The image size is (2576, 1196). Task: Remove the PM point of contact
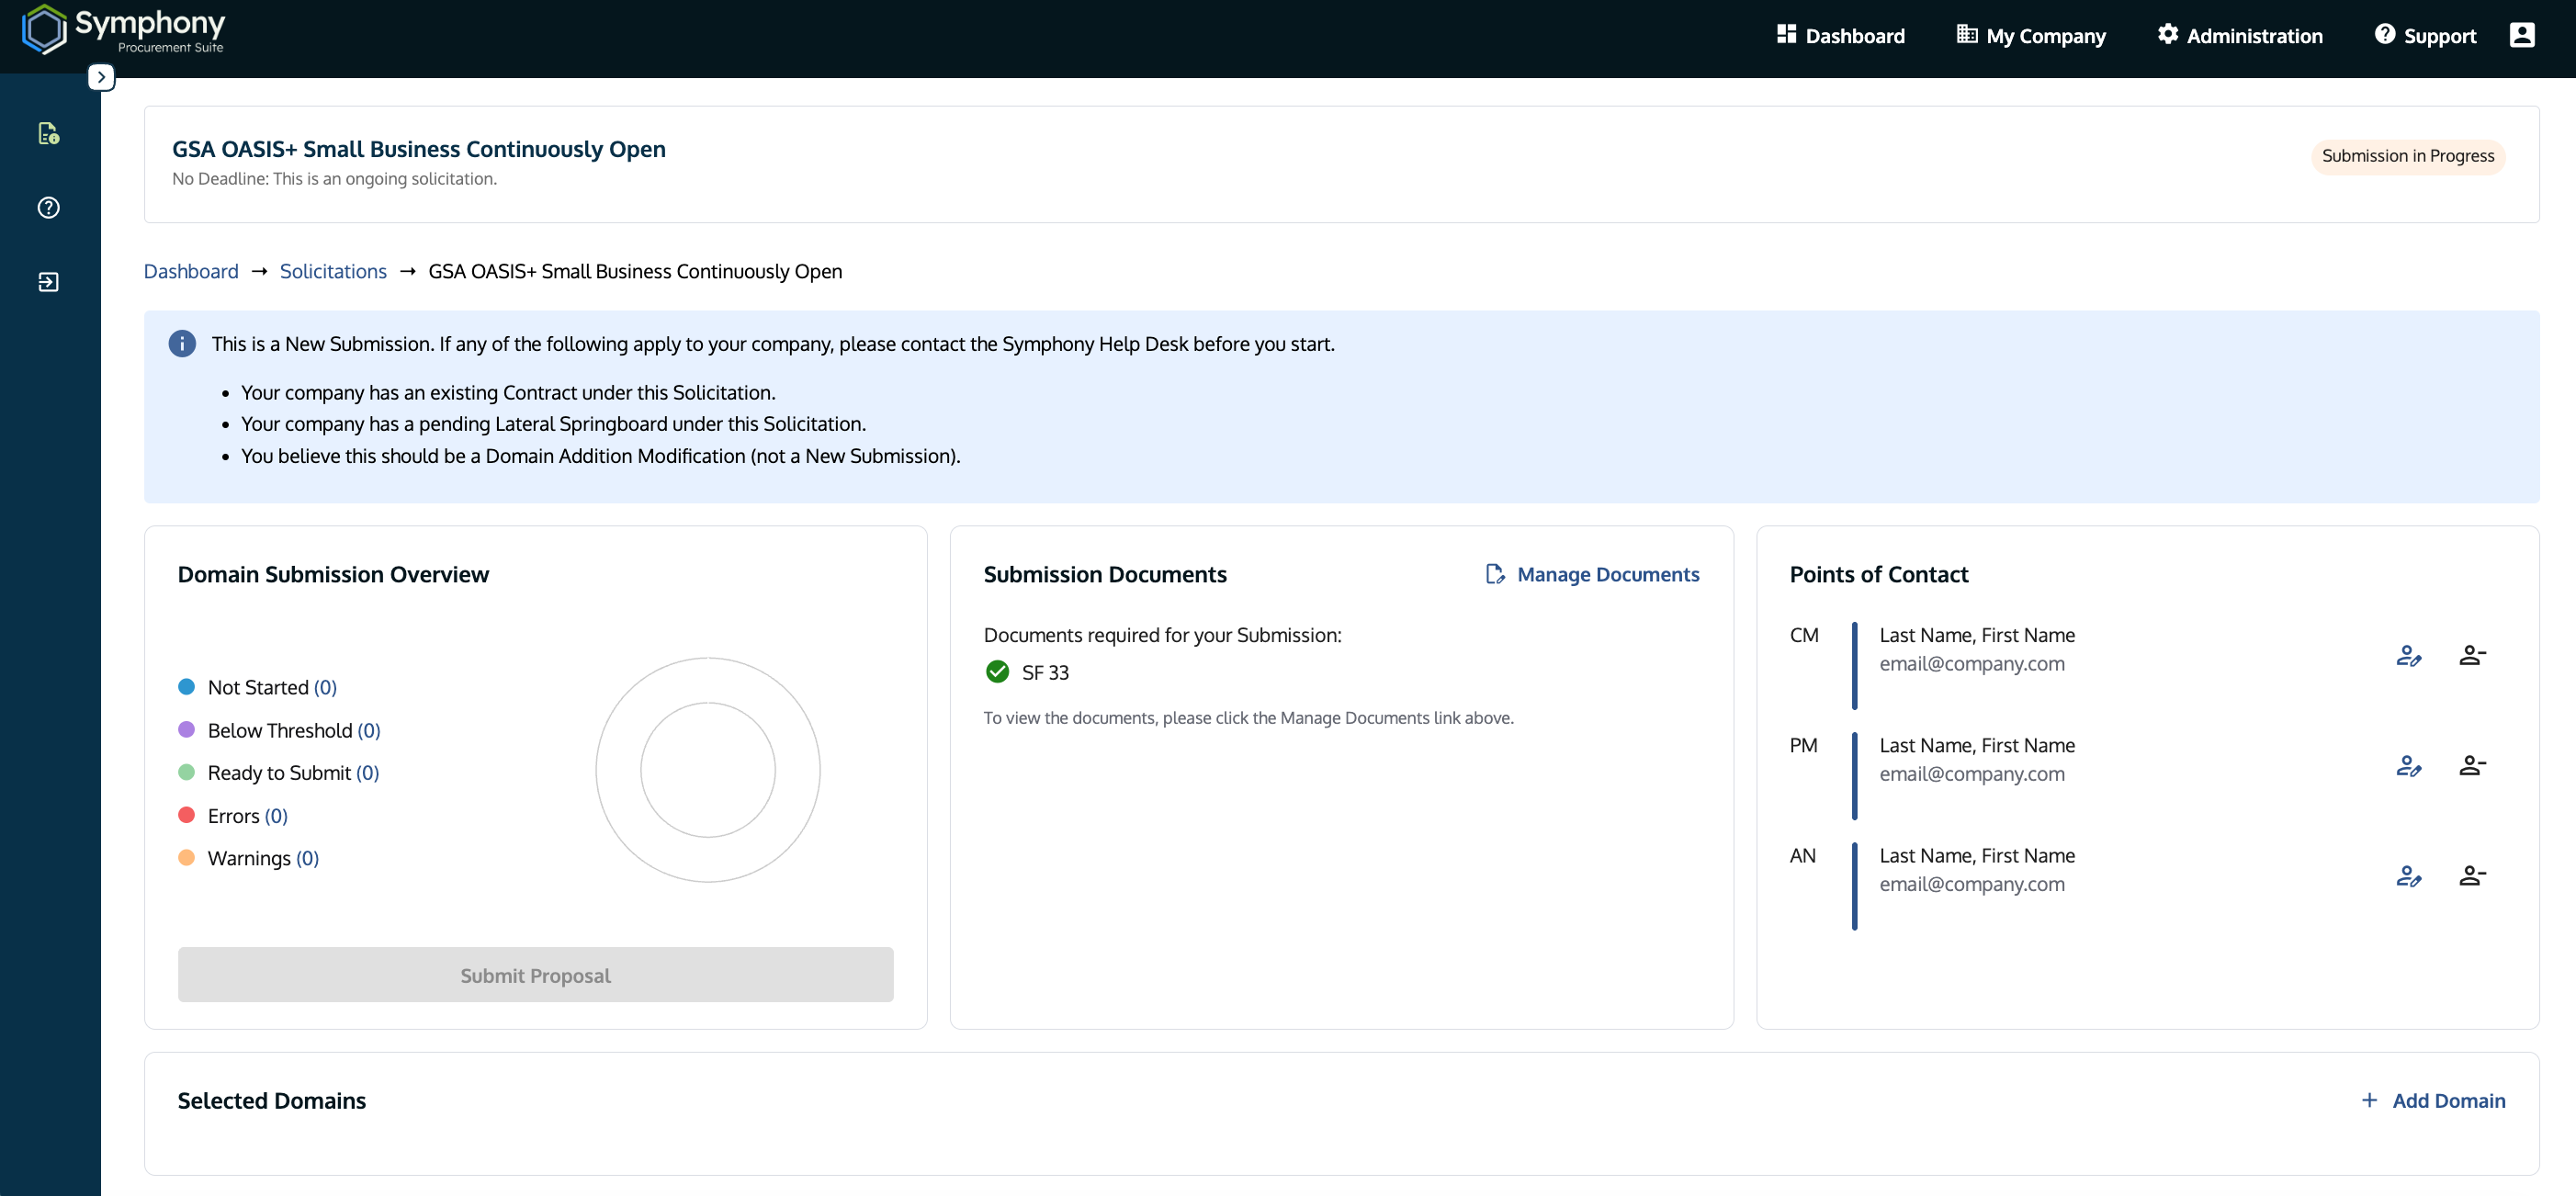tap(2472, 766)
